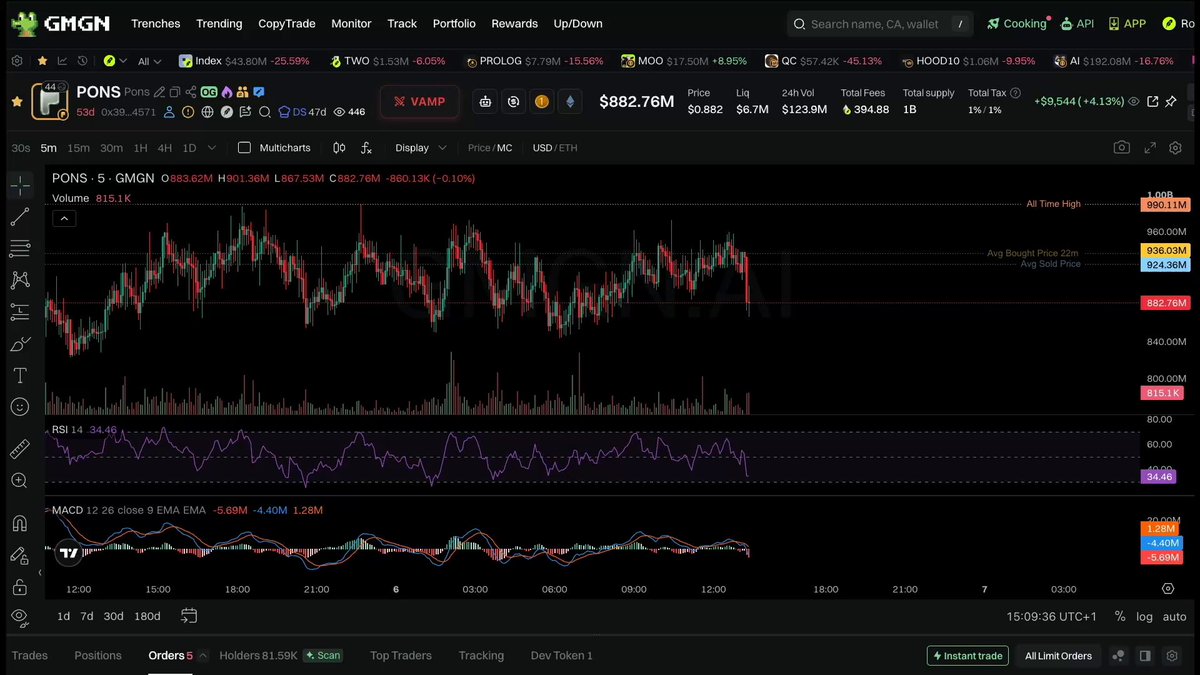Toggle the log scale
Viewport: 1200px width, 675px height.
click(x=1144, y=617)
